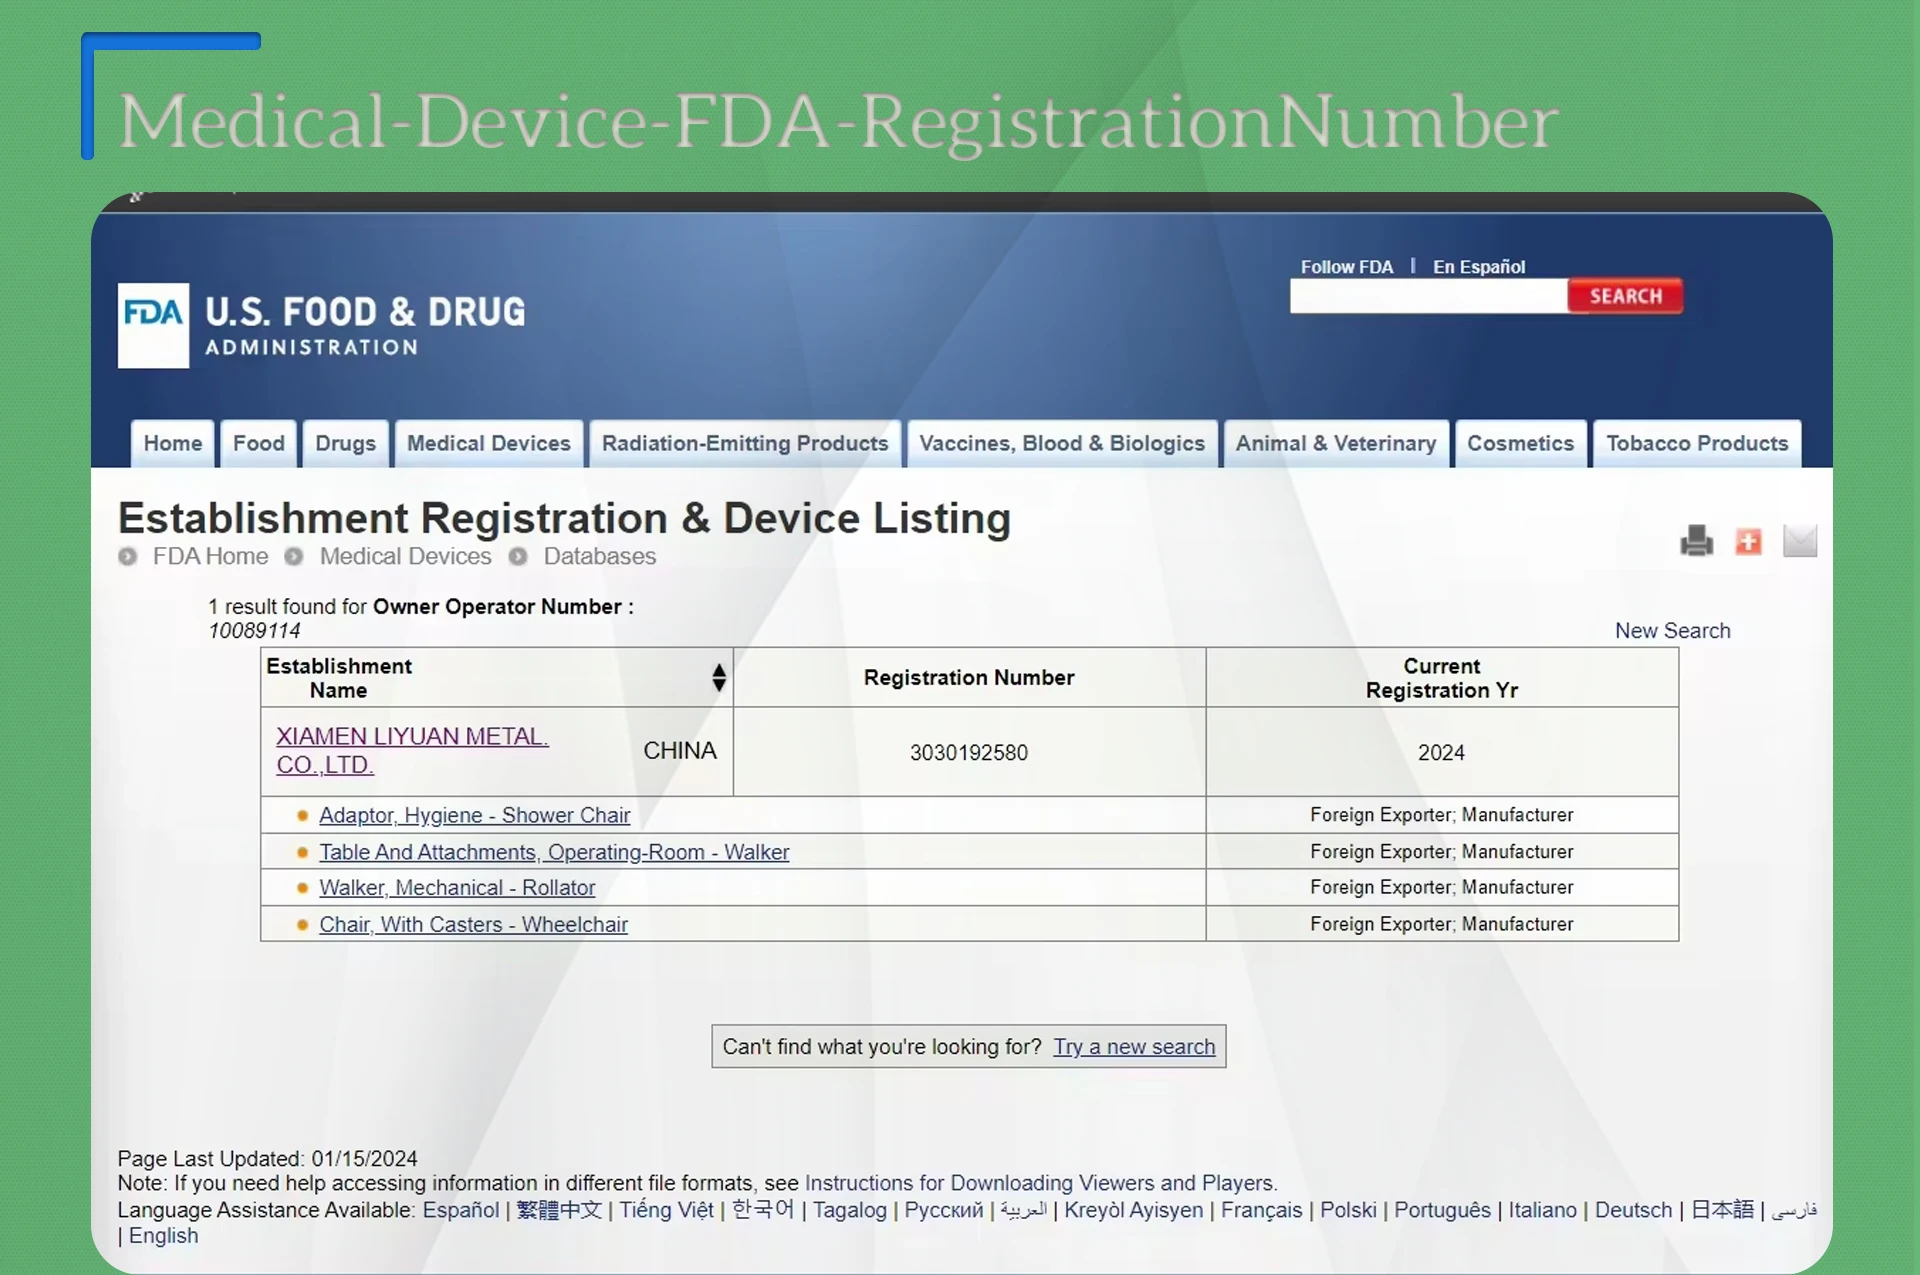
Task: Click the printer icon
Action: (1696, 541)
